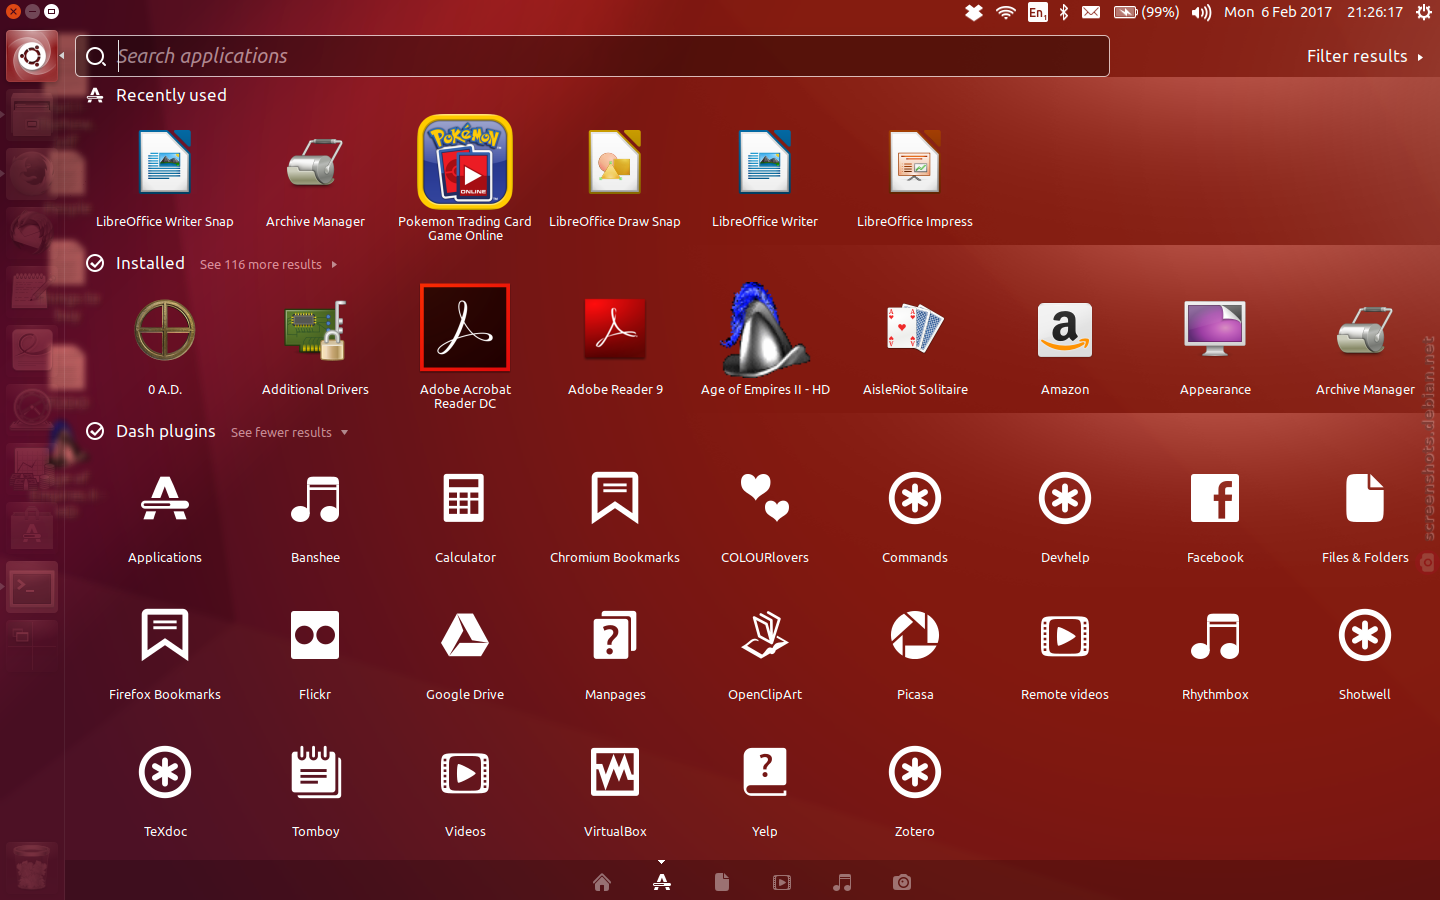Collapse the Dash plugins section header
The image size is (1440, 900).
pos(151,431)
